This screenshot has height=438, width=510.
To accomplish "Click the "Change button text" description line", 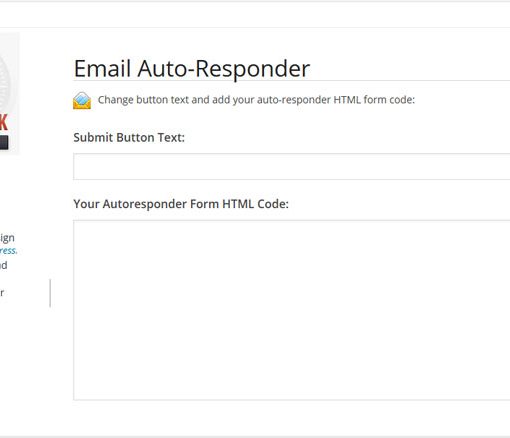I will point(256,100).
